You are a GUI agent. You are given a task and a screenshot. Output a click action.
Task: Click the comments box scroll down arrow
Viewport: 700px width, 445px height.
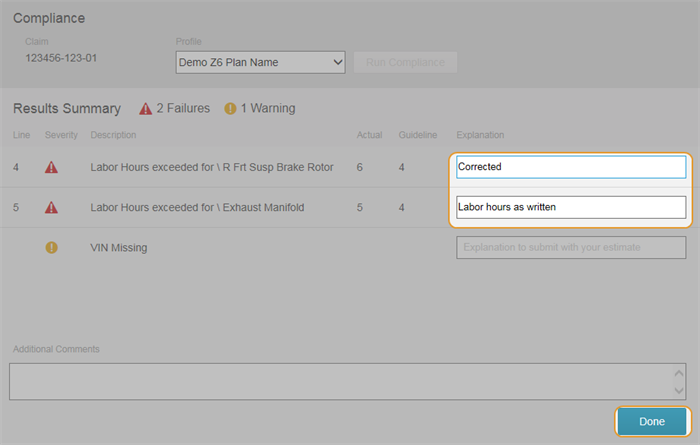click(680, 390)
